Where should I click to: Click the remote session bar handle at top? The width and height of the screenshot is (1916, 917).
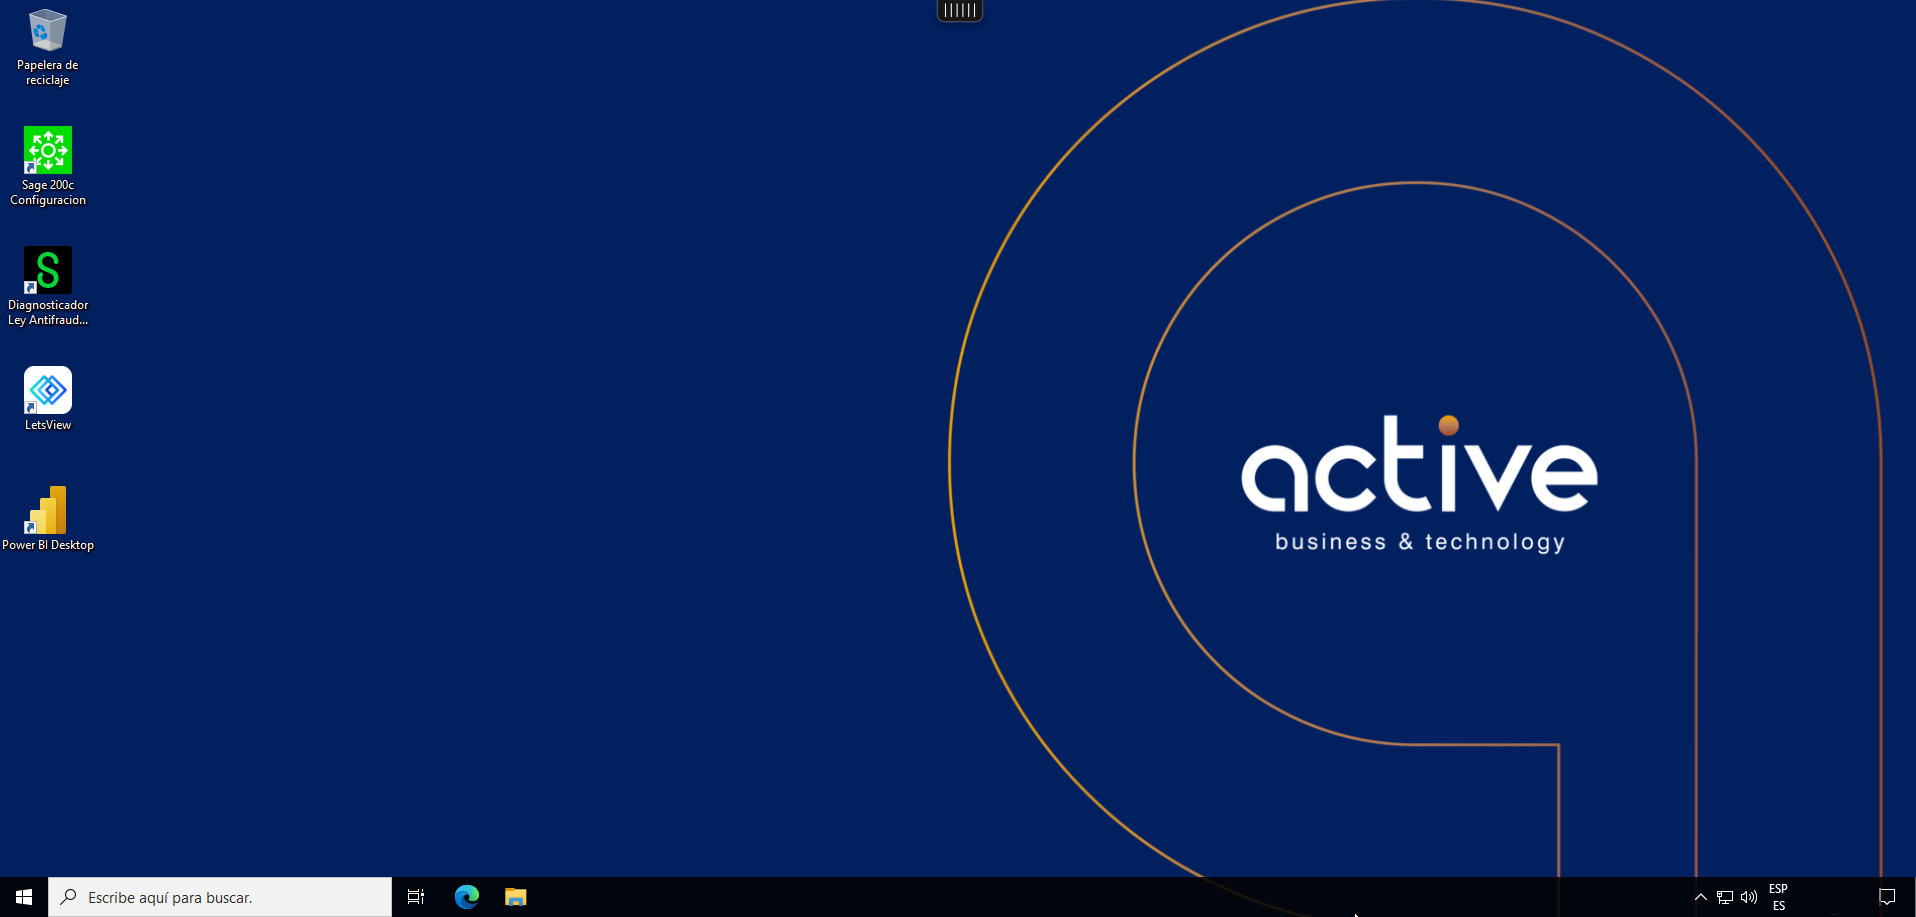pos(959,10)
